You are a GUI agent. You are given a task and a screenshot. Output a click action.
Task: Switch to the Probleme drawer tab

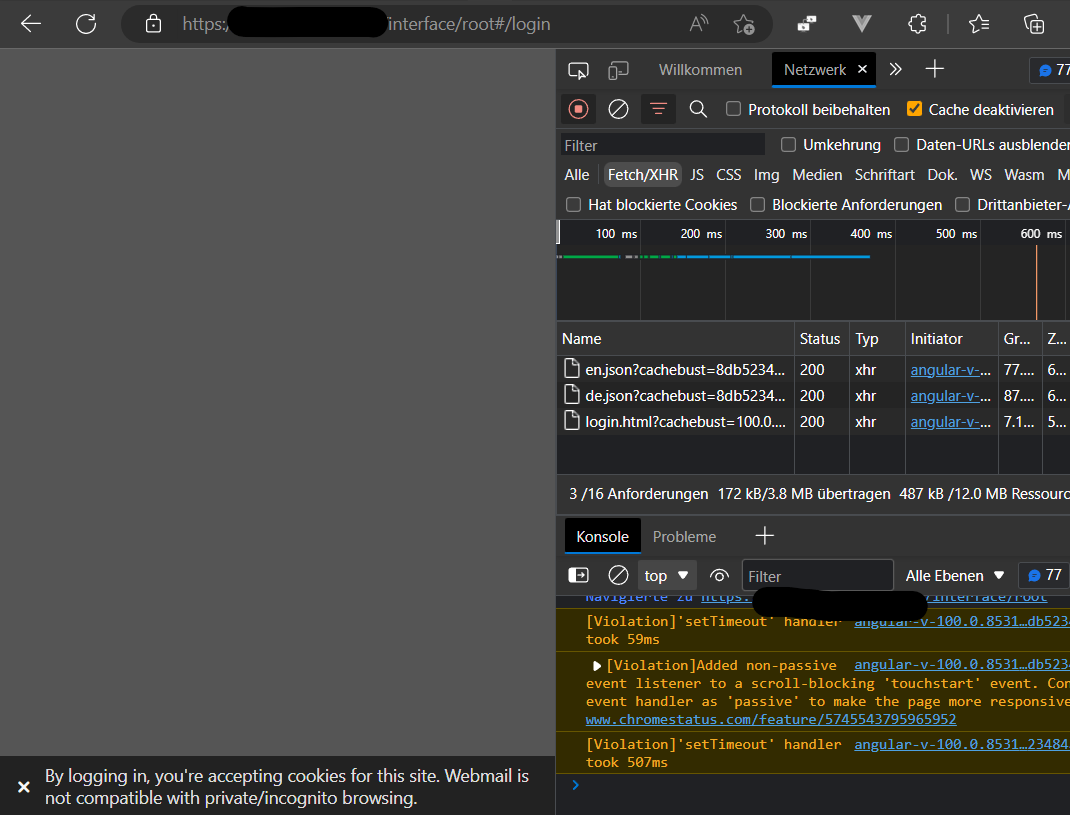pyautogui.click(x=684, y=537)
